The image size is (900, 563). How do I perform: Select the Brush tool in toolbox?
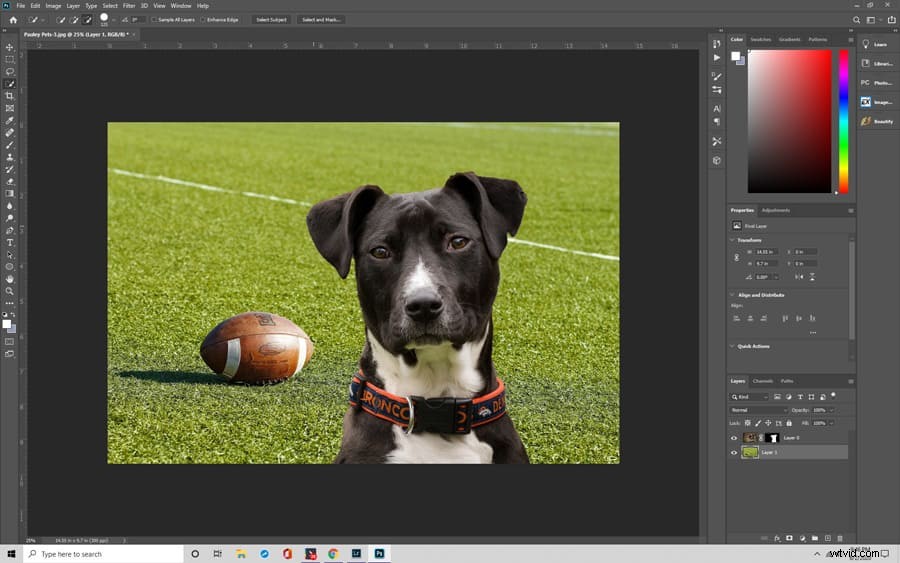10,145
